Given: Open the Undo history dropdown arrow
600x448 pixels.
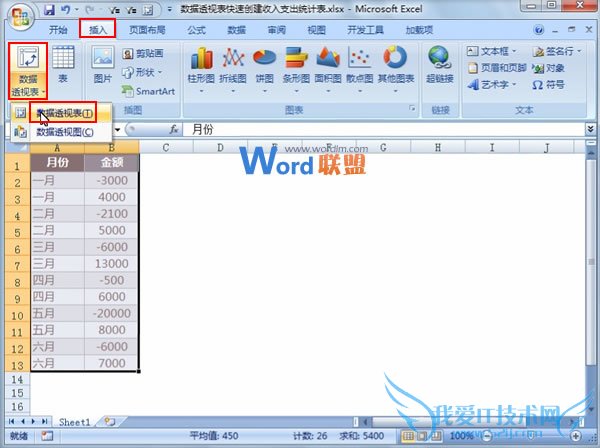Looking at the screenshot, I should (x=76, y=10).
